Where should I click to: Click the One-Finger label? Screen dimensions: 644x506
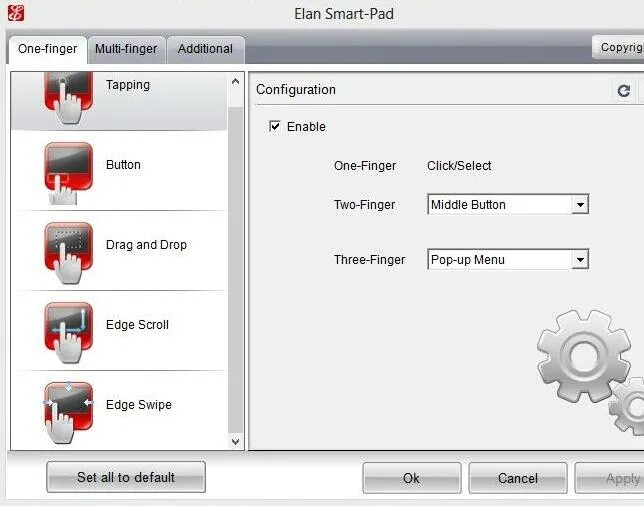(x=365, y=166)
